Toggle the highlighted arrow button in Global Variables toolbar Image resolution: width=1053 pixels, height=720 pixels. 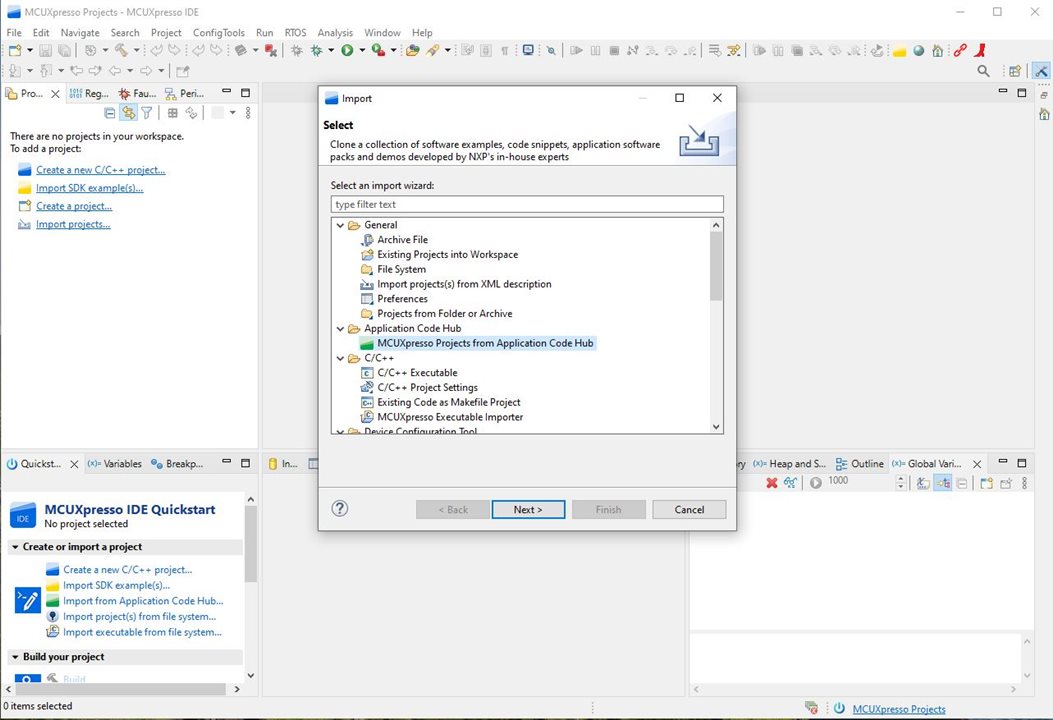click(943, 482)
